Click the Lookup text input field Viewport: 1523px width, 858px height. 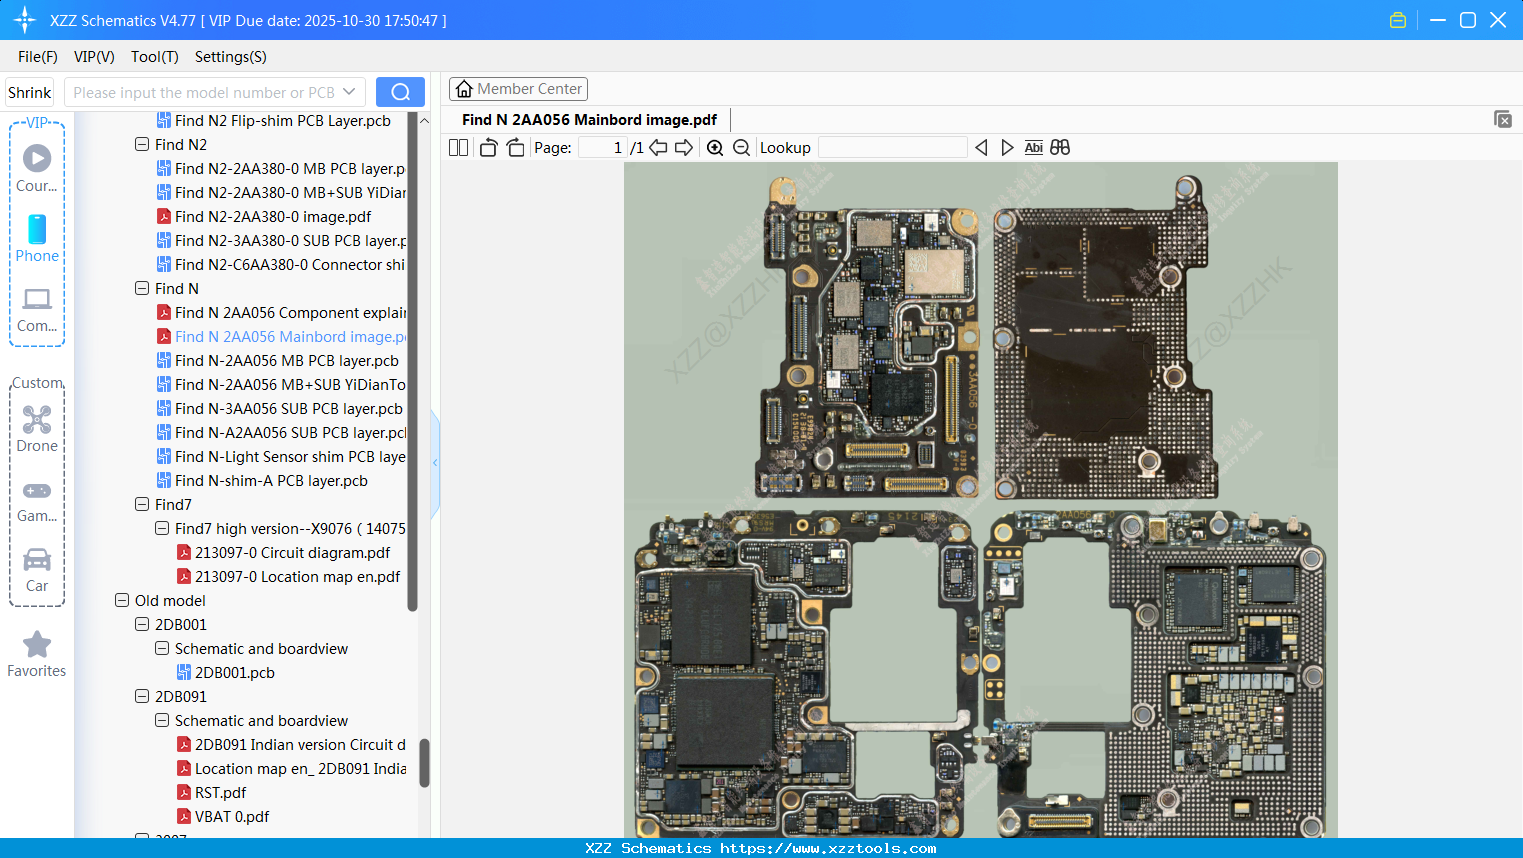tap(892, 148)
